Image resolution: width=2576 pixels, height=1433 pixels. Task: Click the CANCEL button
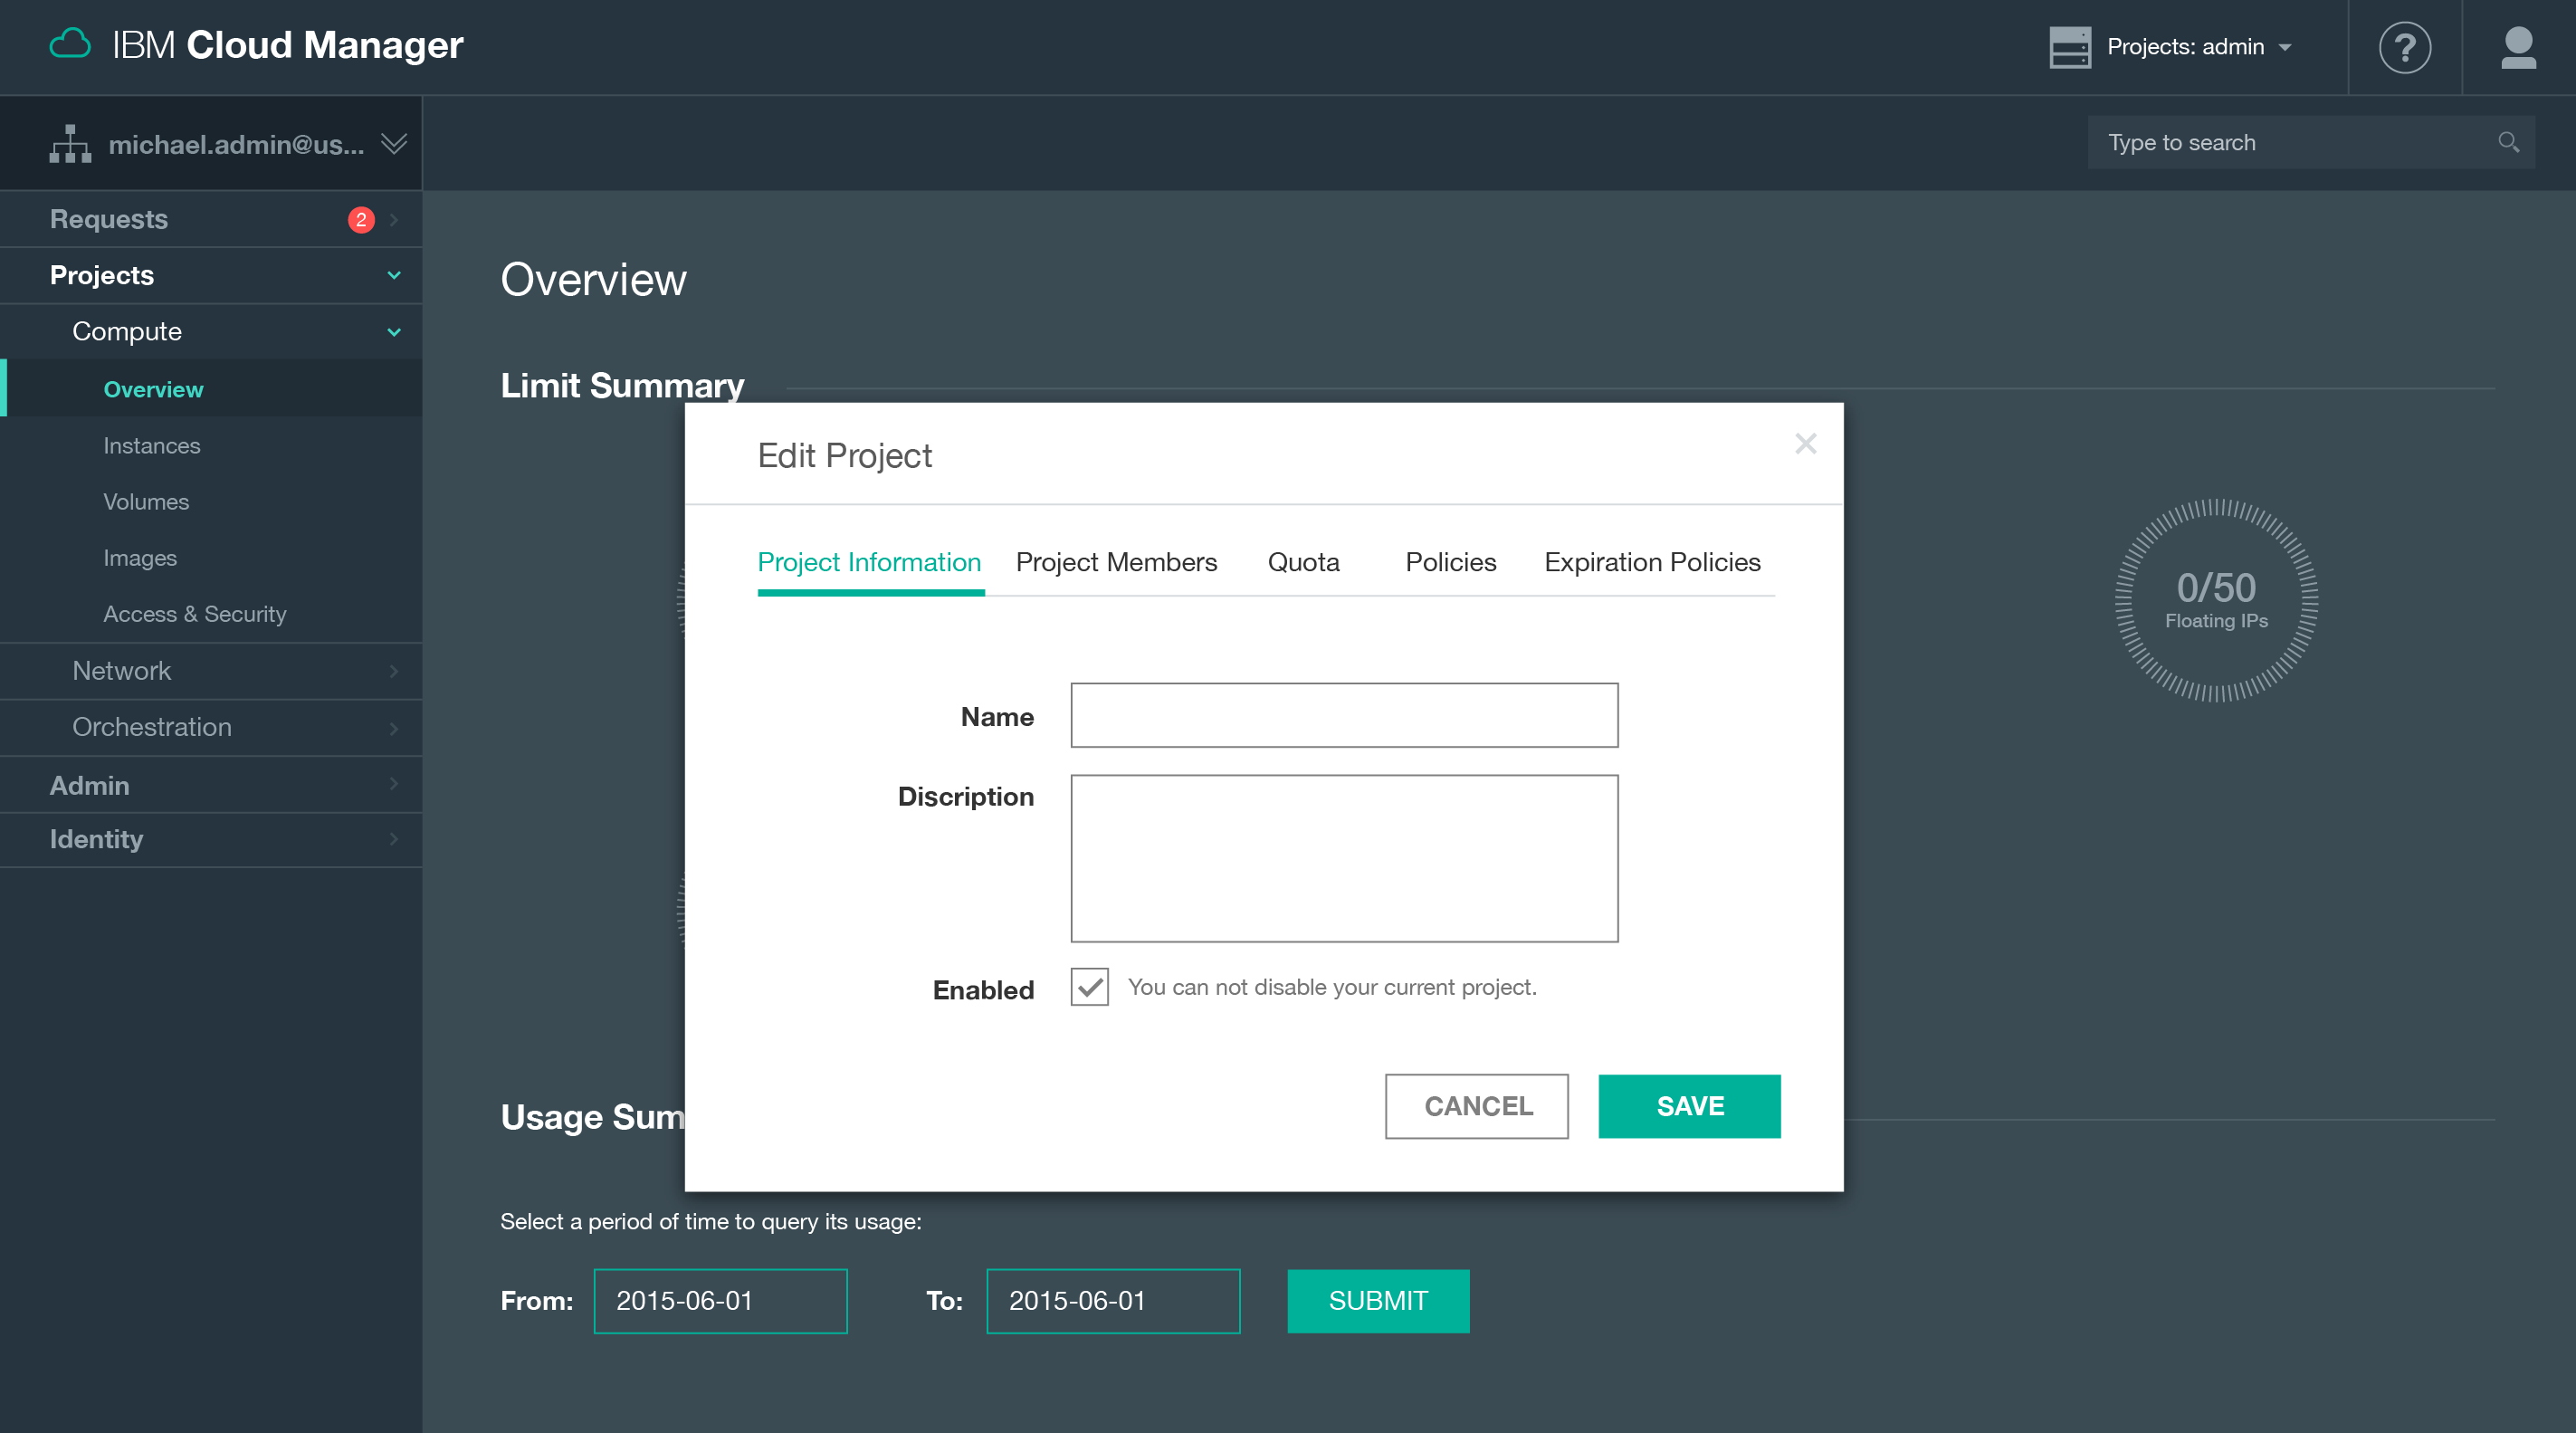pos(1476,1106)
